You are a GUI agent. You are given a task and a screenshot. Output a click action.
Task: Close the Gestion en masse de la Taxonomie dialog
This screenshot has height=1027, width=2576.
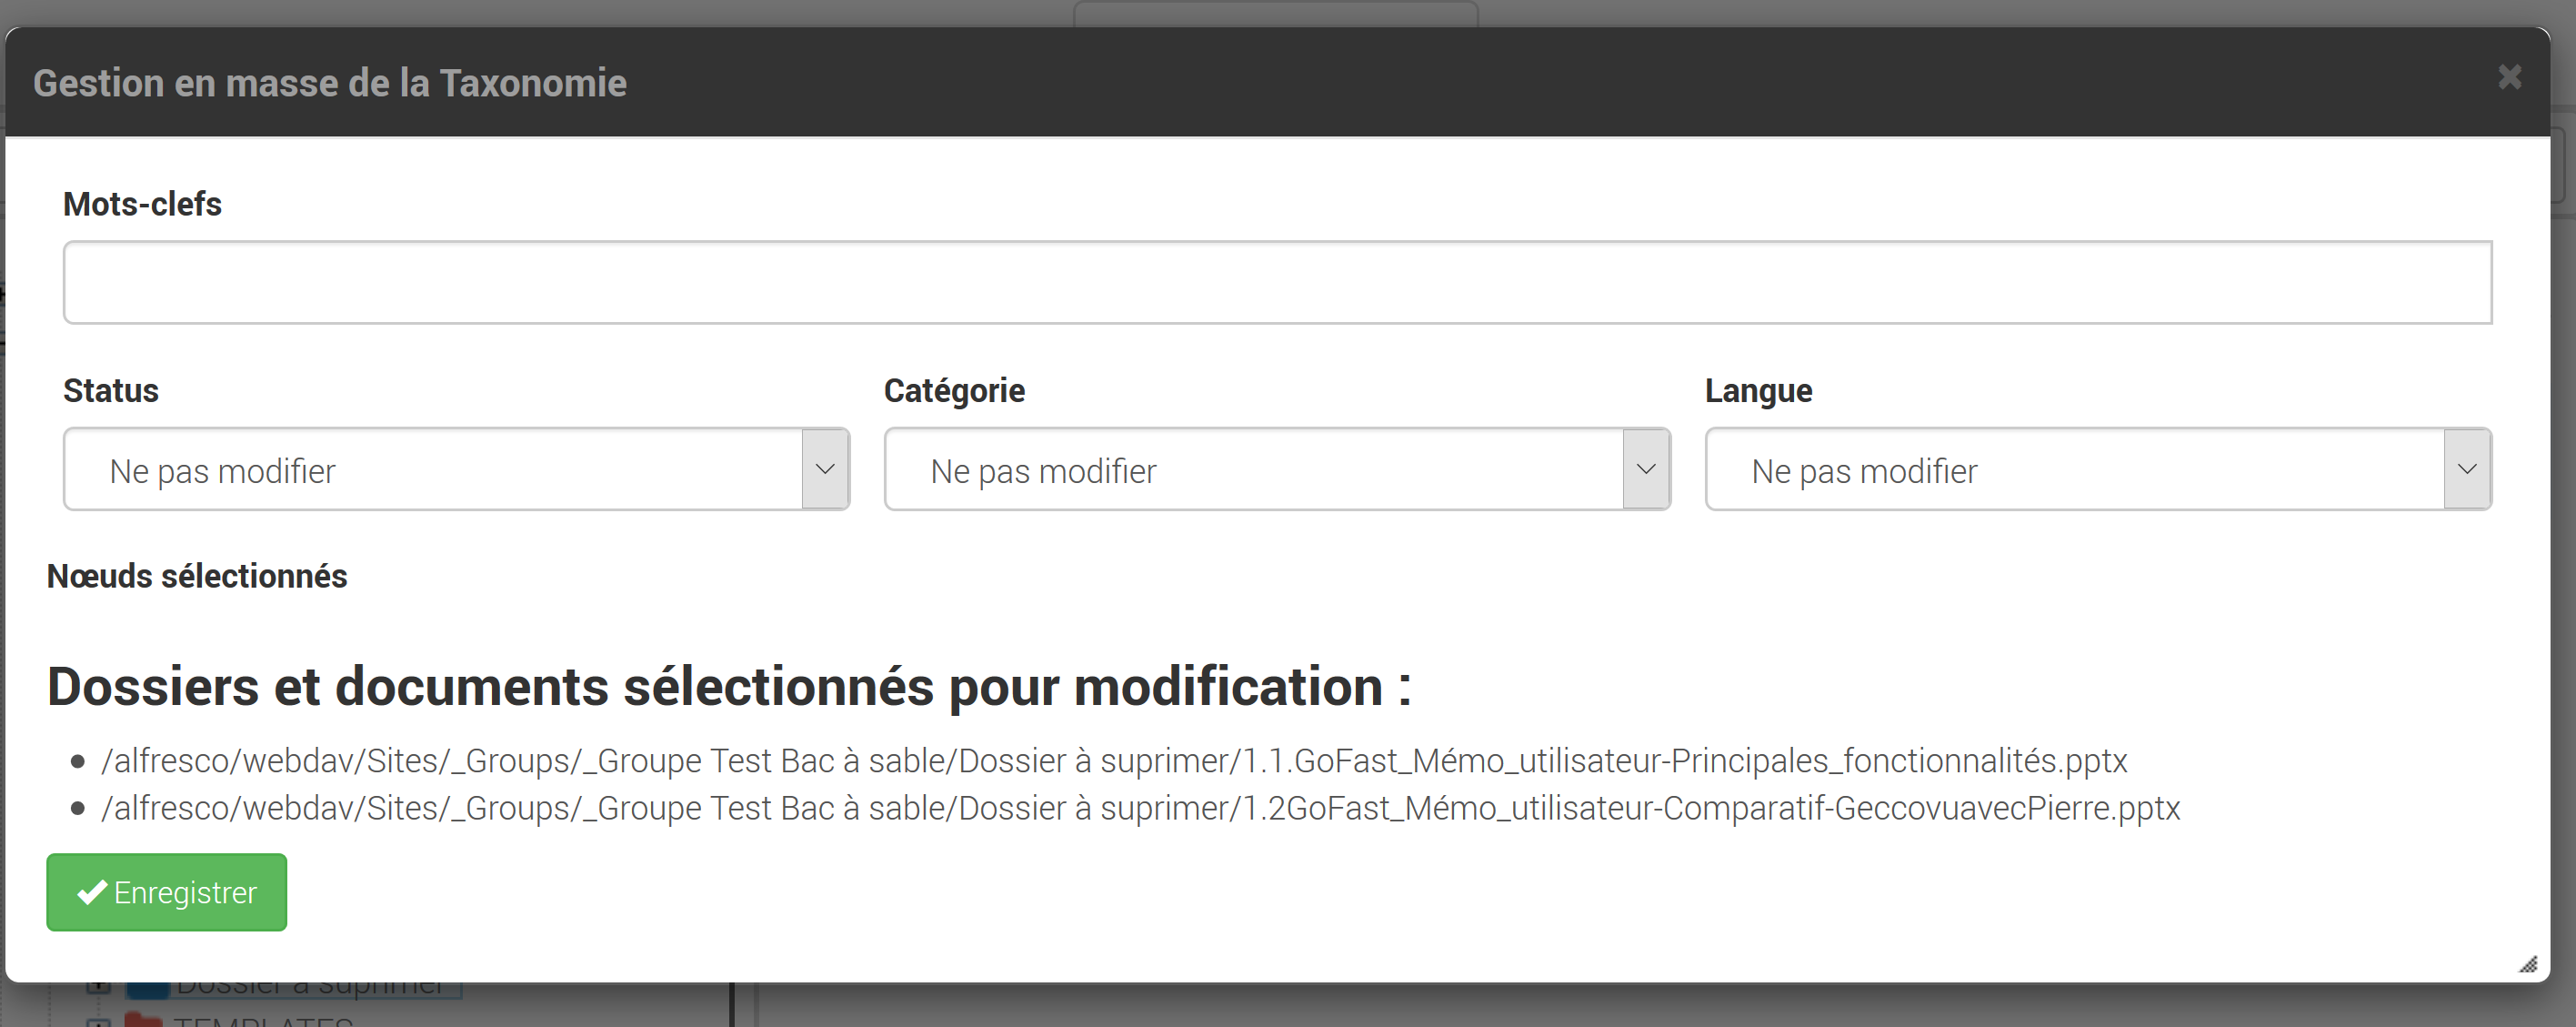2509,77
